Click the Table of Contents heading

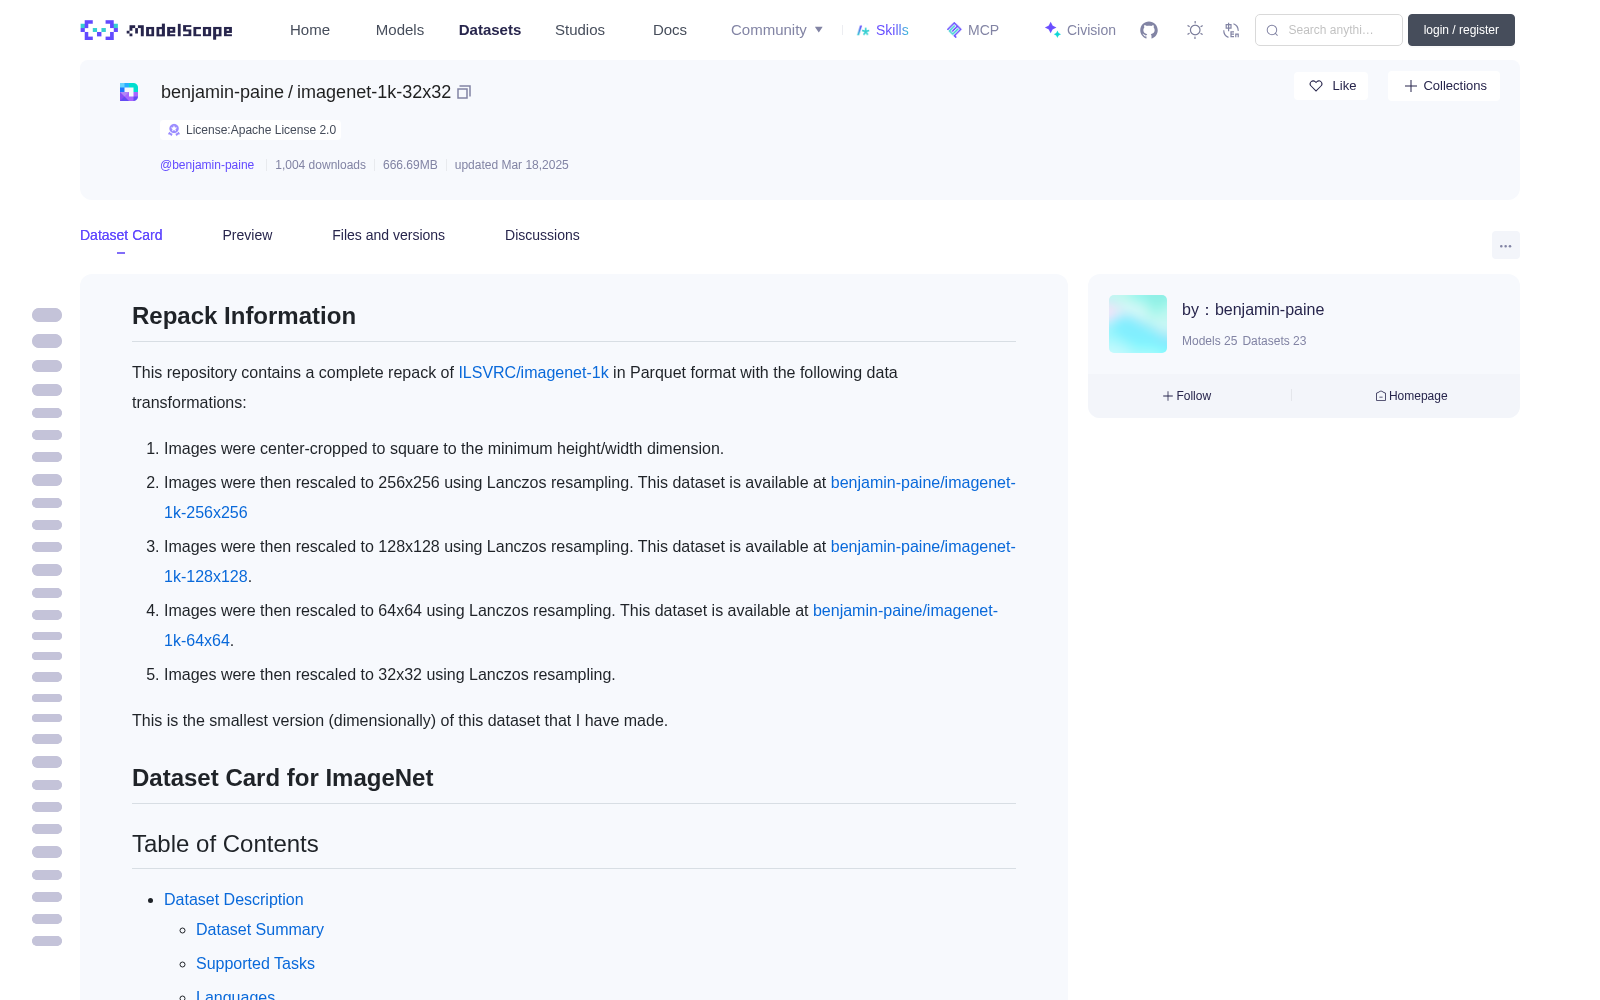click(225, 844)
